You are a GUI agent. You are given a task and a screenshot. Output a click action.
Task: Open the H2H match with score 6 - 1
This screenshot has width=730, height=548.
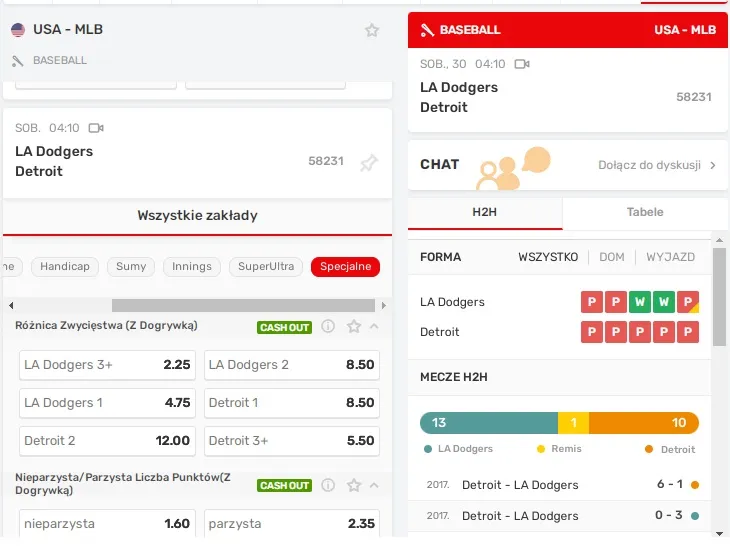pos(560,485)
